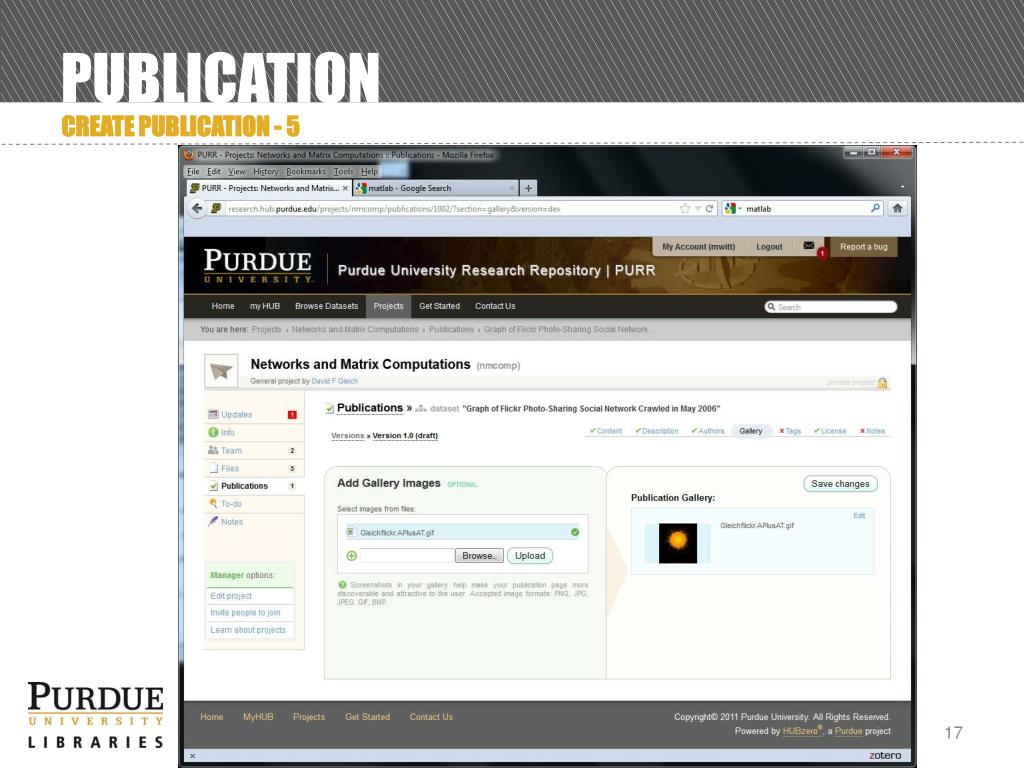Click the Versions link
The width and height of the screenshot is (1024, 768).
click(347, 436)
